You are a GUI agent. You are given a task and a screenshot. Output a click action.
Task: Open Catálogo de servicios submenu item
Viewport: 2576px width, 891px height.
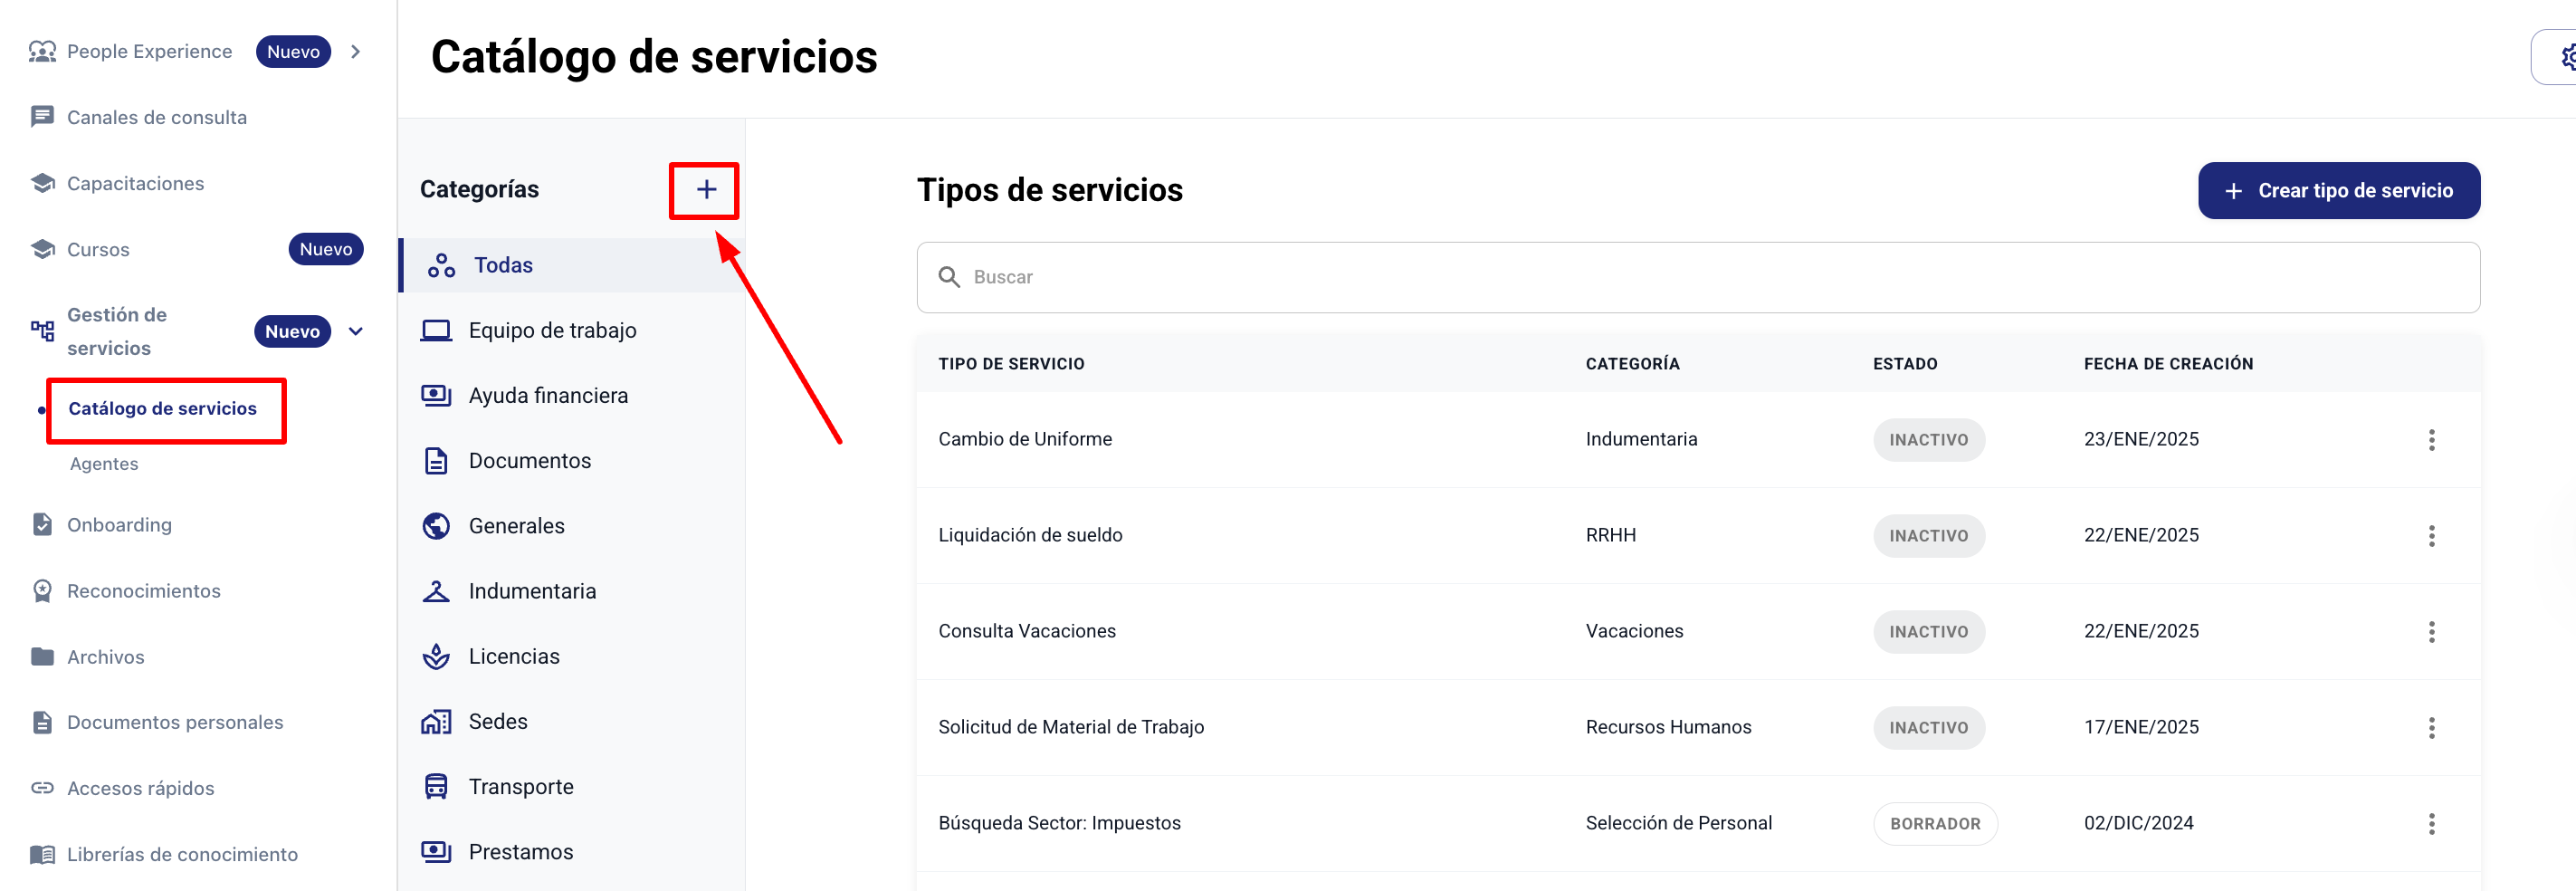click(x=162, y=408)
